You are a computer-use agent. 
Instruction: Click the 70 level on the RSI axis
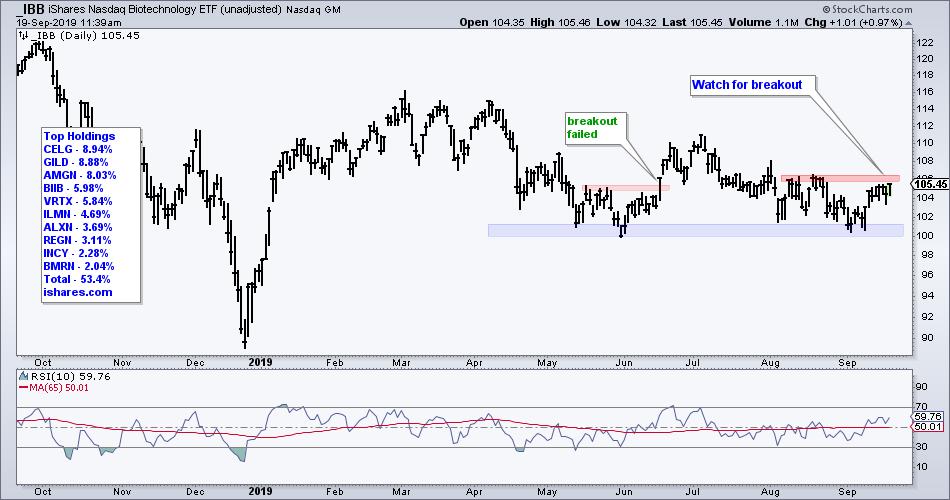pyautogui.click(x=922, y=407)
